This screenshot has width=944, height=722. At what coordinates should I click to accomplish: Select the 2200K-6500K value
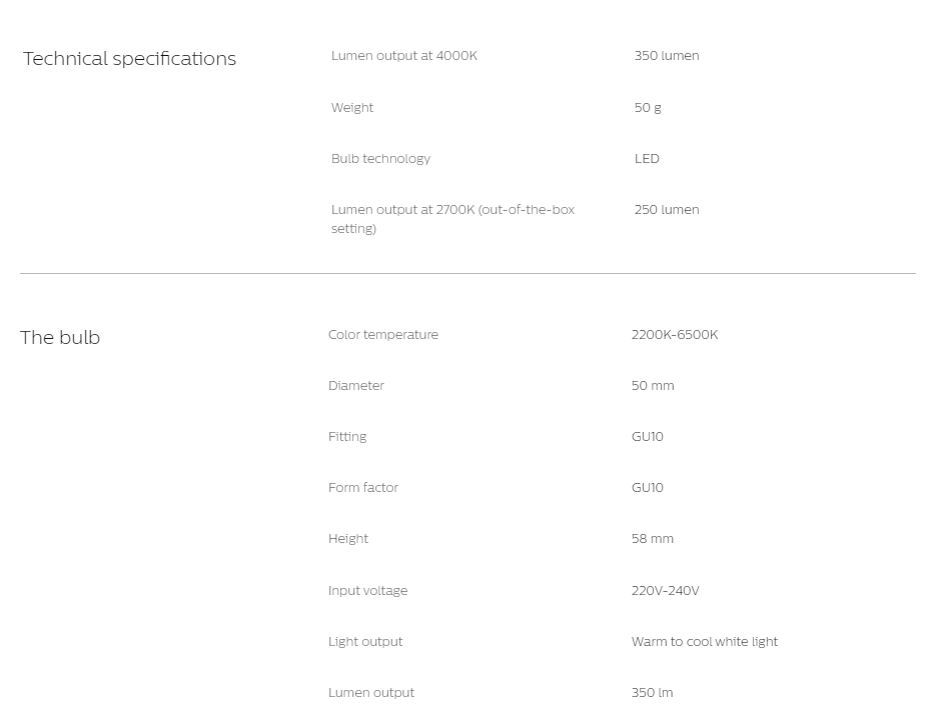tap(674, 335)
